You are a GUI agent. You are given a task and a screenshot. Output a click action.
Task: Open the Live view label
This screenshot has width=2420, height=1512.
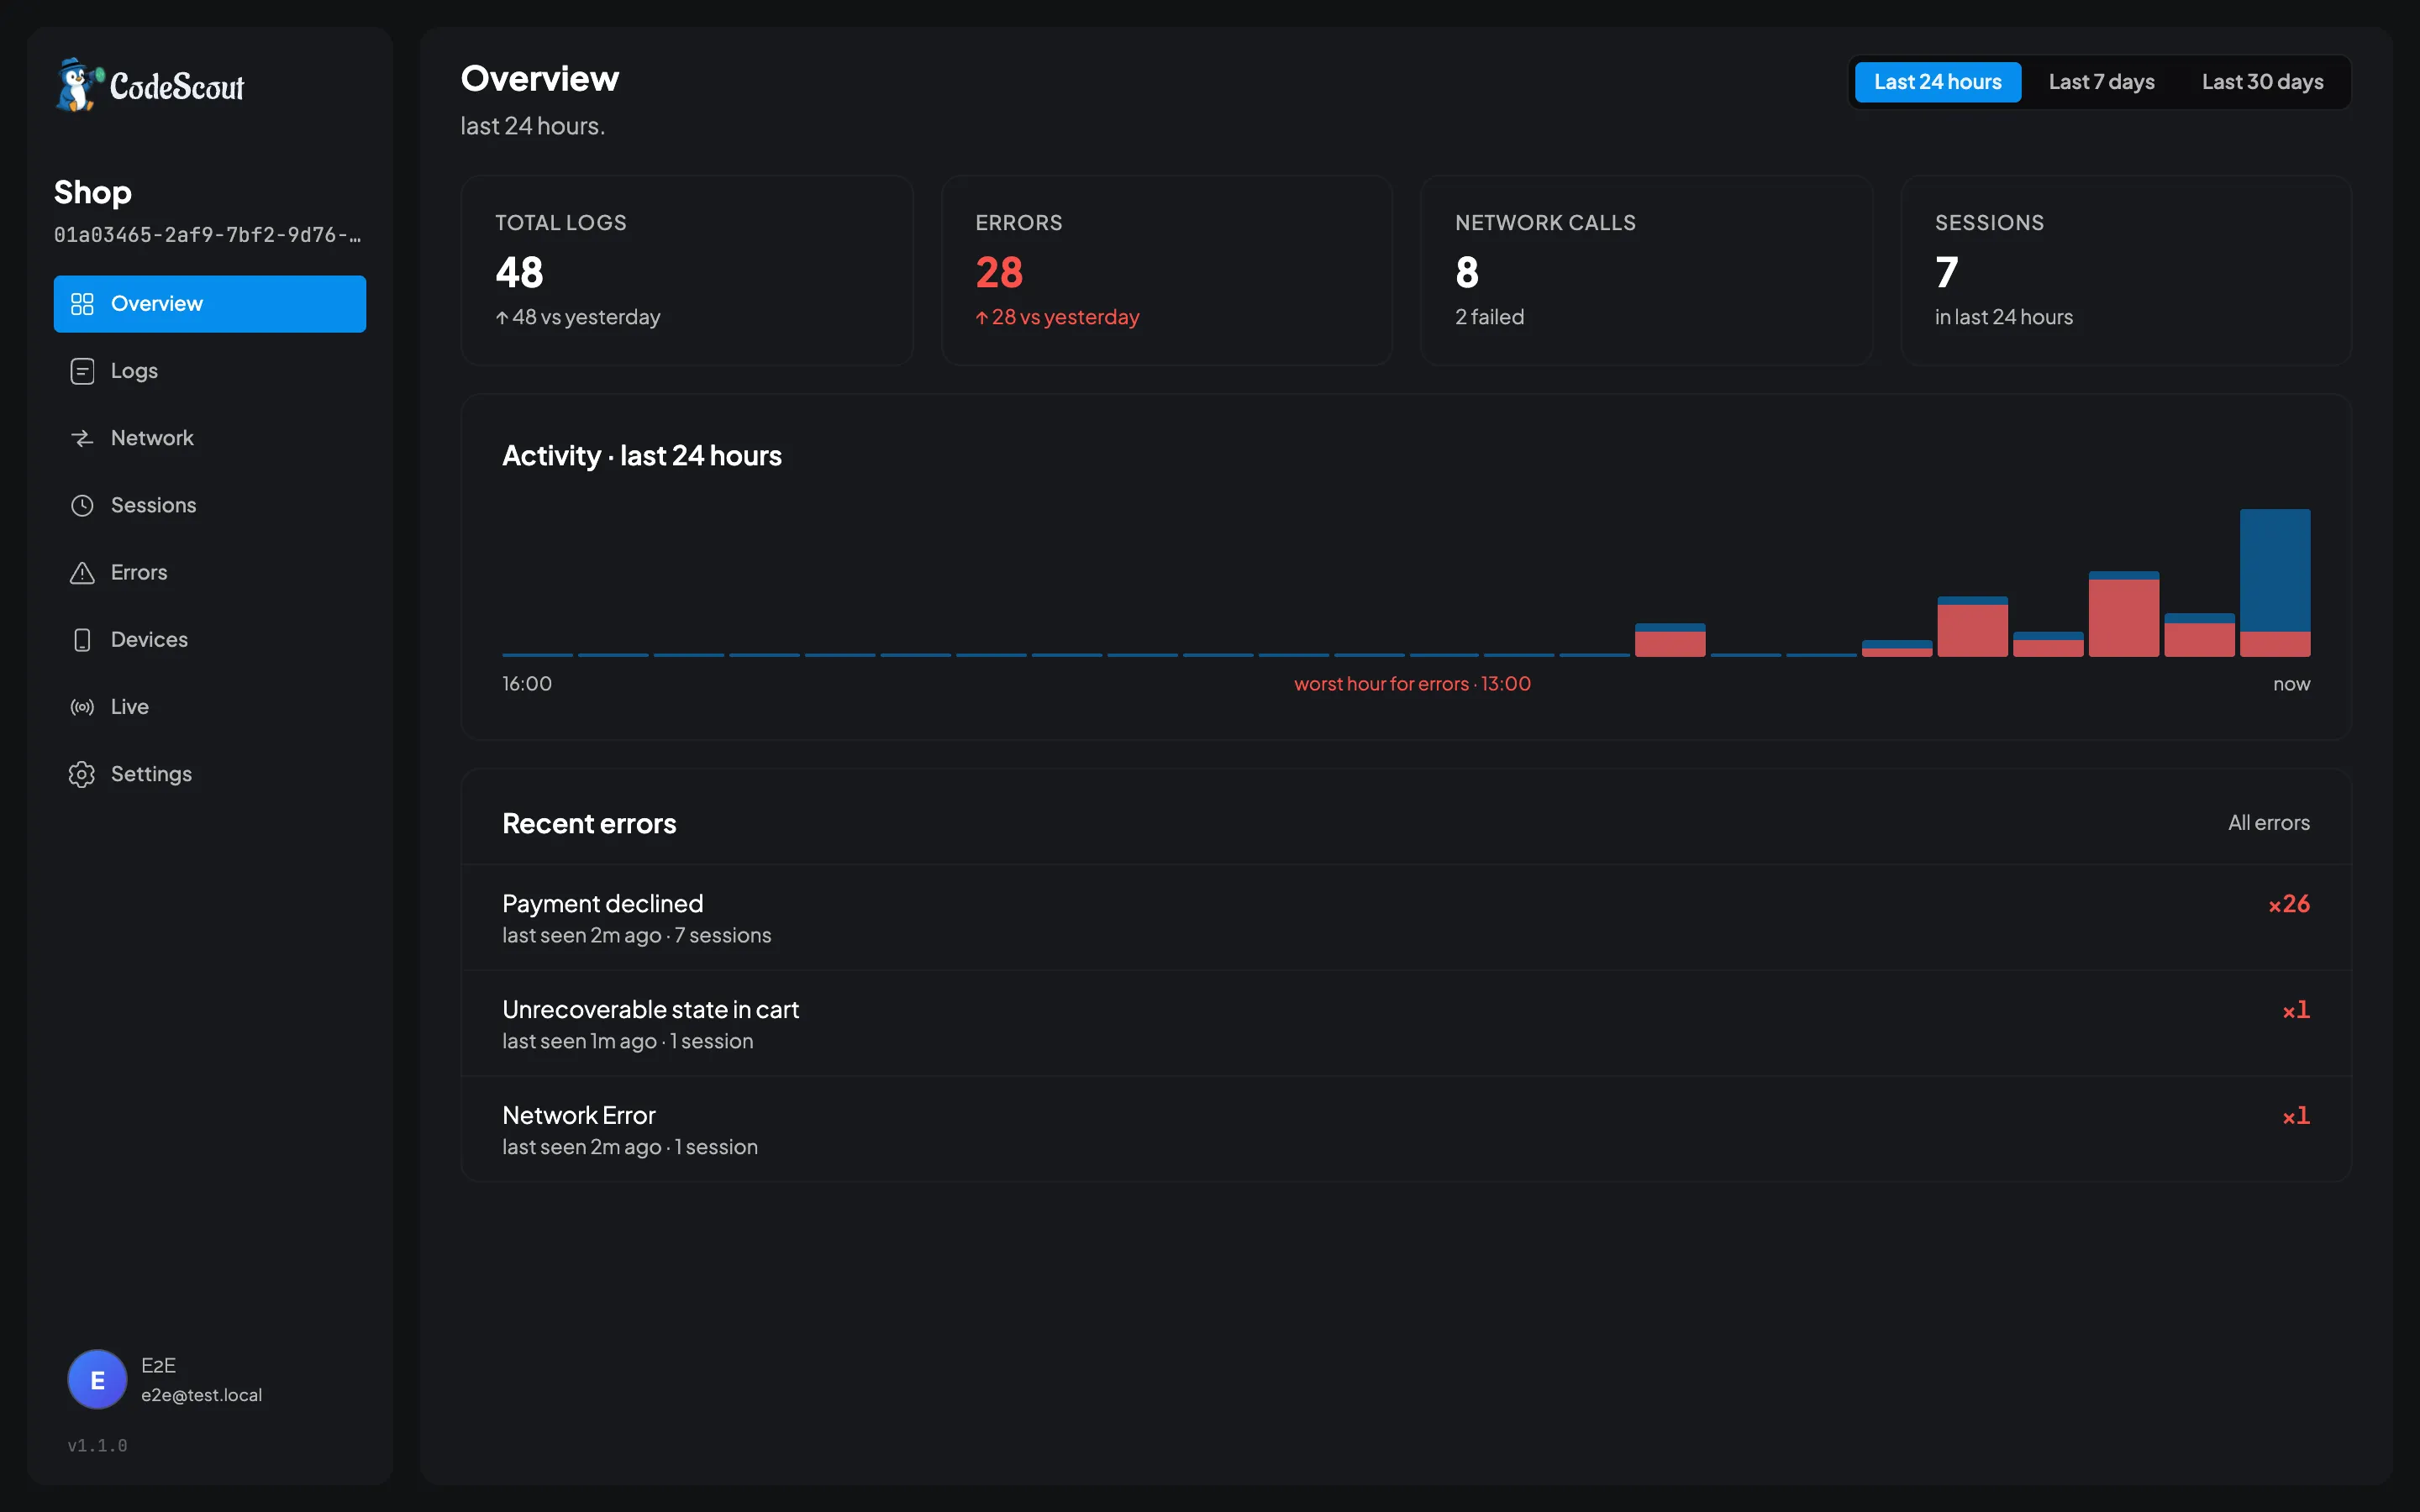point(129,707)
